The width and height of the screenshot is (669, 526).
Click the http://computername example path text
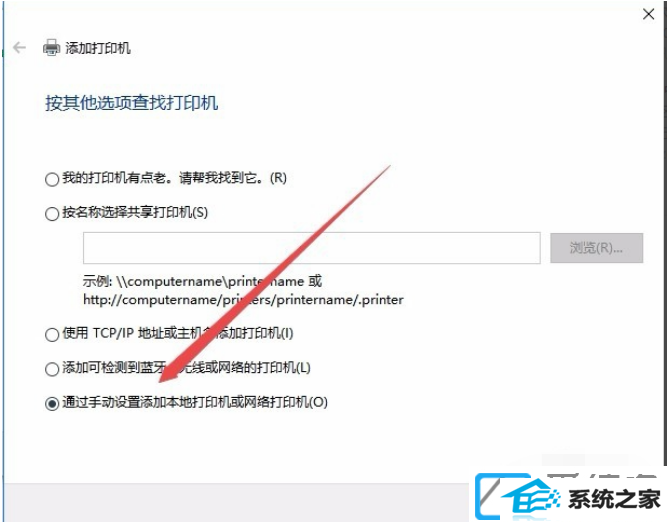[243, 300]
